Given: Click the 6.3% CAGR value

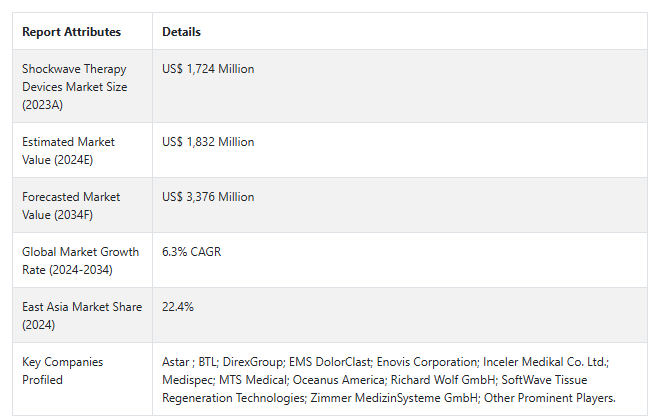Looking at the screenshot, I should coord(192,252).
